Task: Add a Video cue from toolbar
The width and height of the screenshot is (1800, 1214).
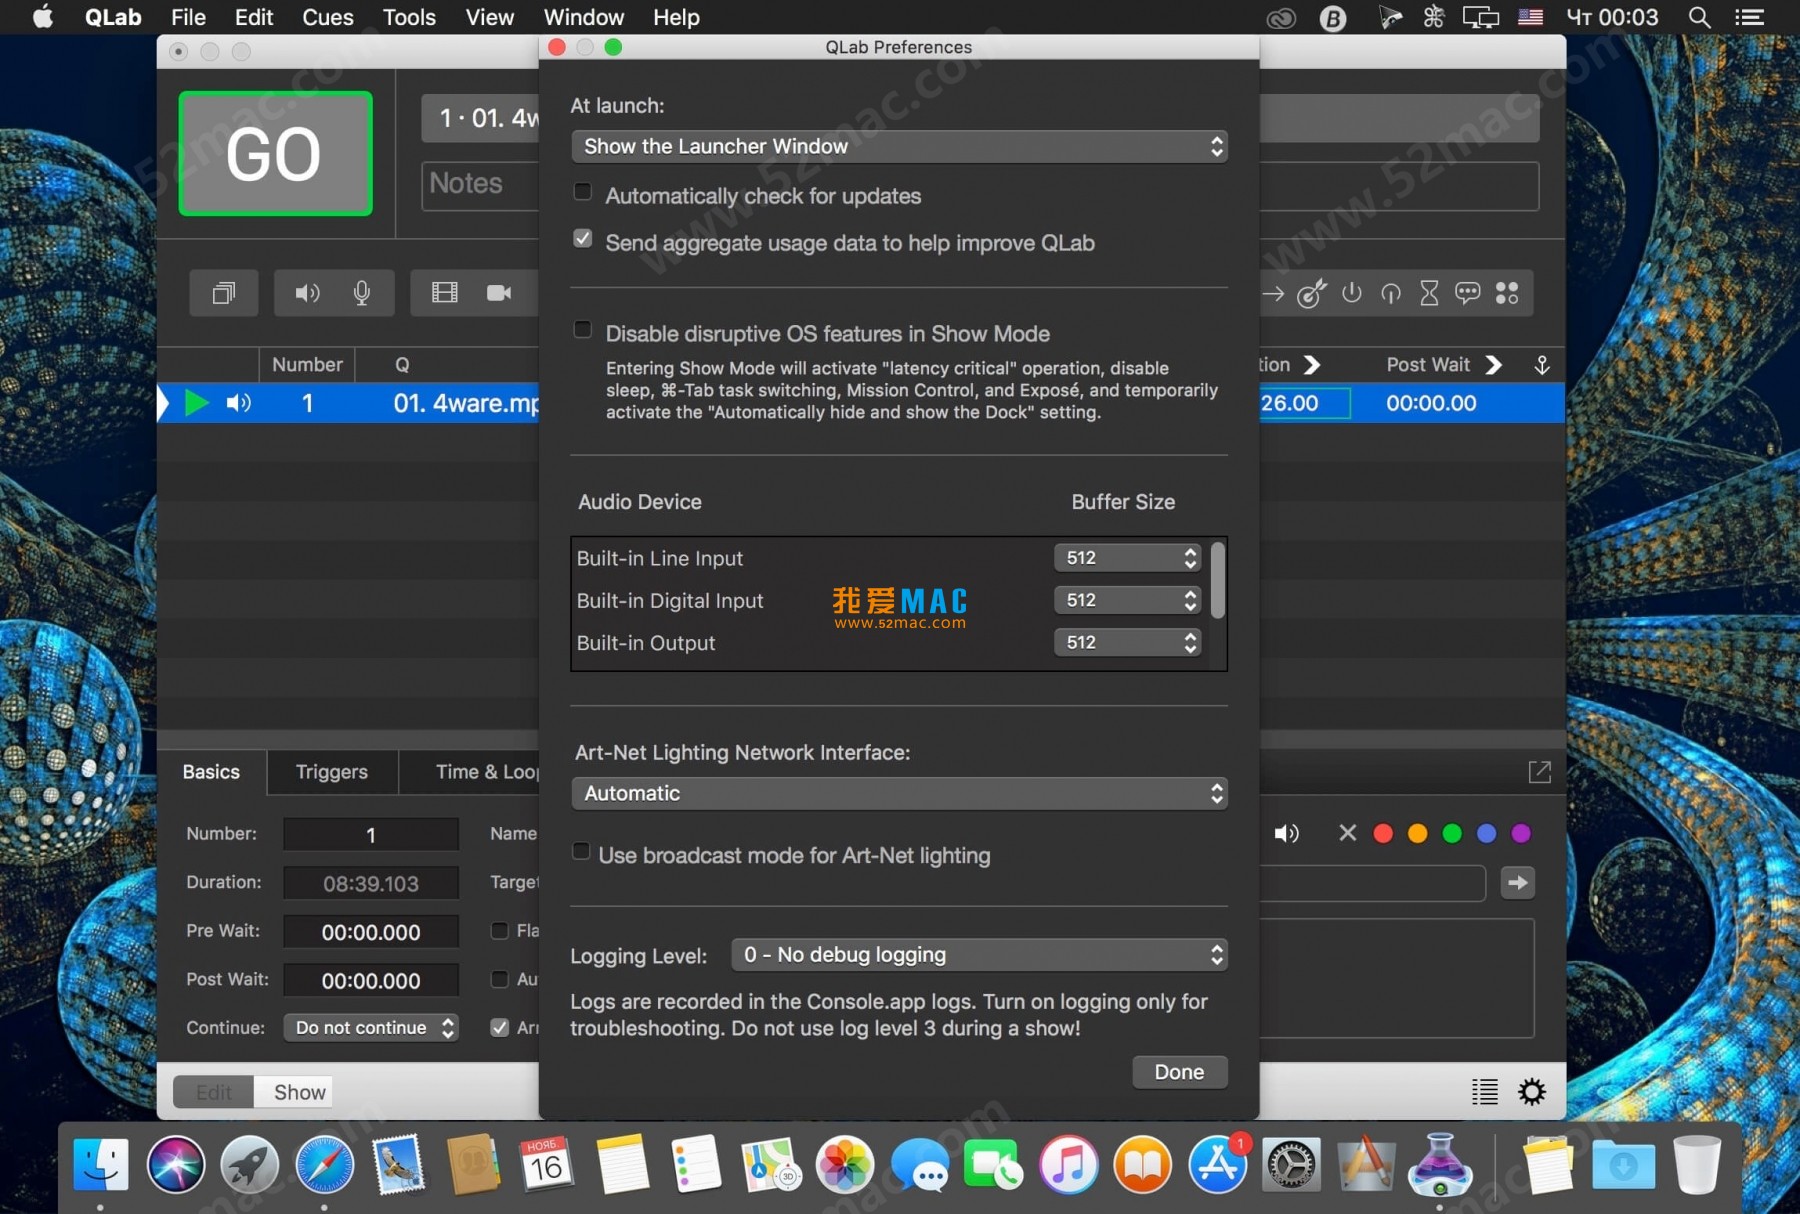Action: tap(444, 293)
